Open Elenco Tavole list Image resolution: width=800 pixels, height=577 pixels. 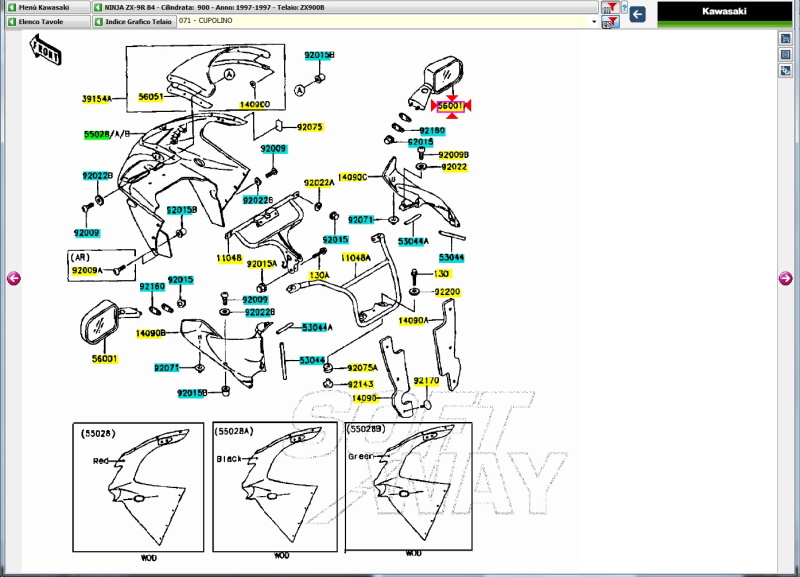(x=45, y=21)
